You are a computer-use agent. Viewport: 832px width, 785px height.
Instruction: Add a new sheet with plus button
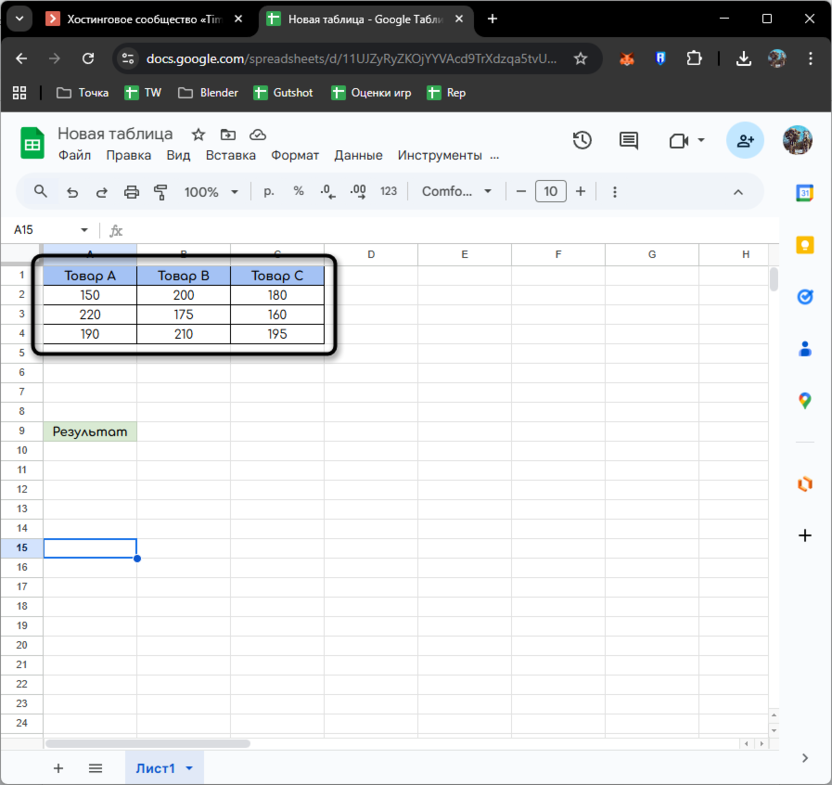pyautogui.click(x=58, y=768)
